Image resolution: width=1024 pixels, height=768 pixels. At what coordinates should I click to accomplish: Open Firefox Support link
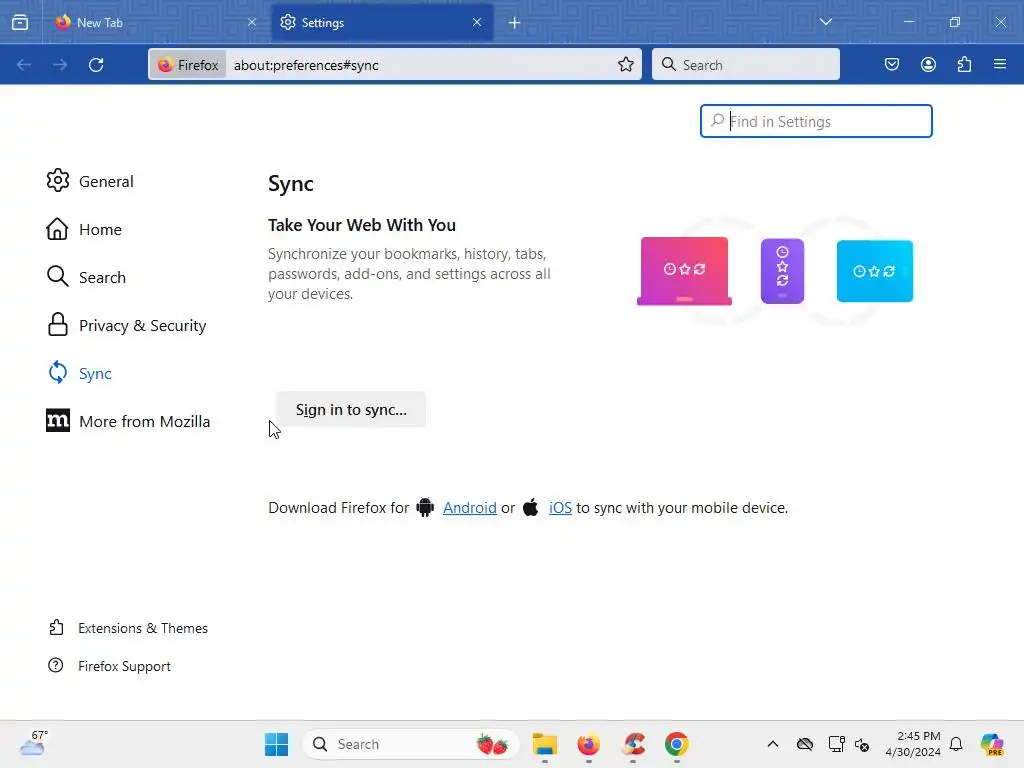[x=110, y=665]
